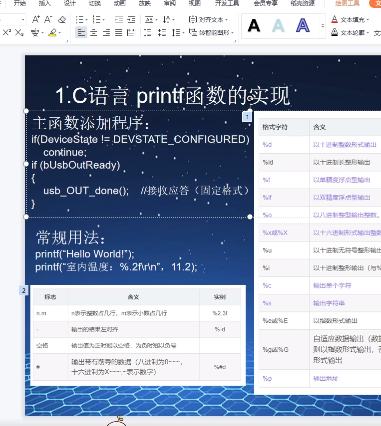The height and width of the screenshot is (426, 381).
Task: Apply the light blue WordArt preset
Action: click(278, 26)
